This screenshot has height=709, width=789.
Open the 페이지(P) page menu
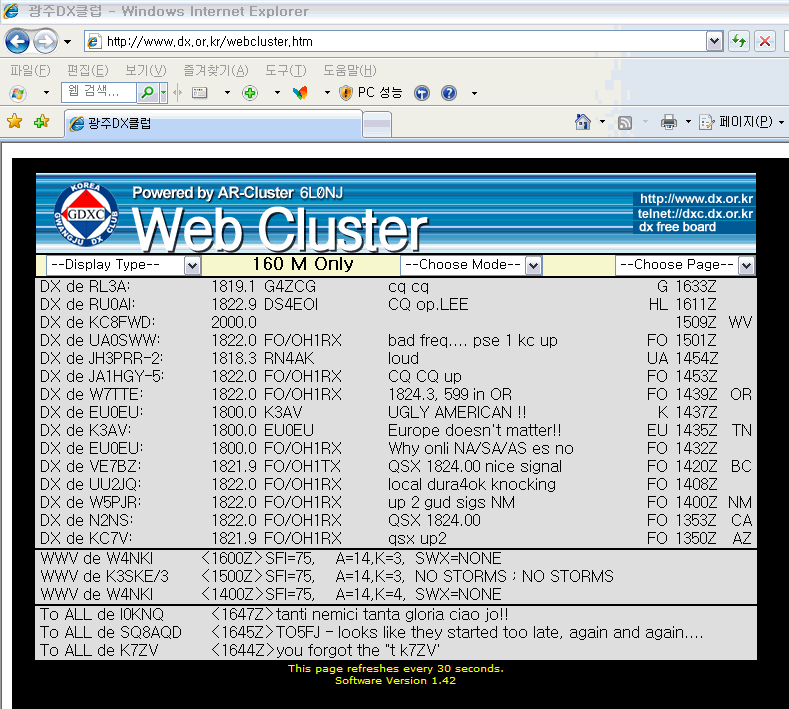pos(742,122)
